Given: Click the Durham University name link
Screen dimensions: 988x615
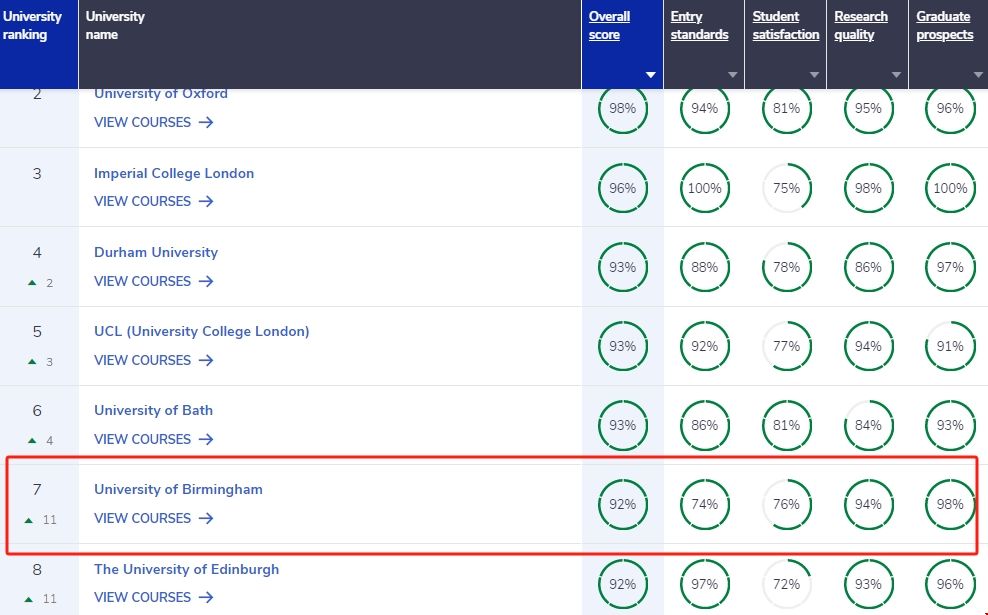Looking at the screenshot, I should click(156, 252).
